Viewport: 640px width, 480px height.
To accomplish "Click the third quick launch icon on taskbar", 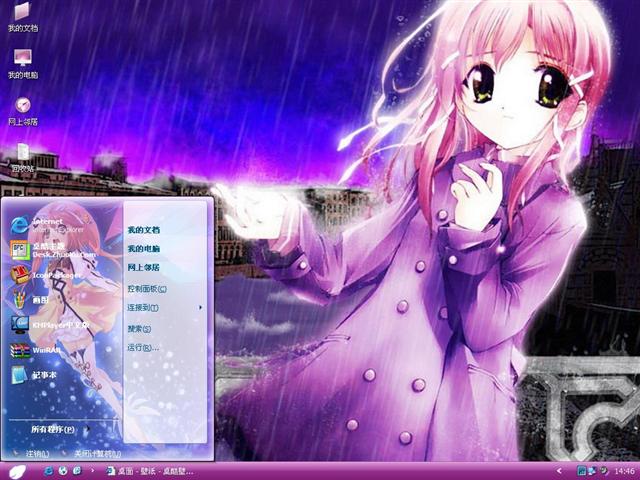I will pos(77,471).
